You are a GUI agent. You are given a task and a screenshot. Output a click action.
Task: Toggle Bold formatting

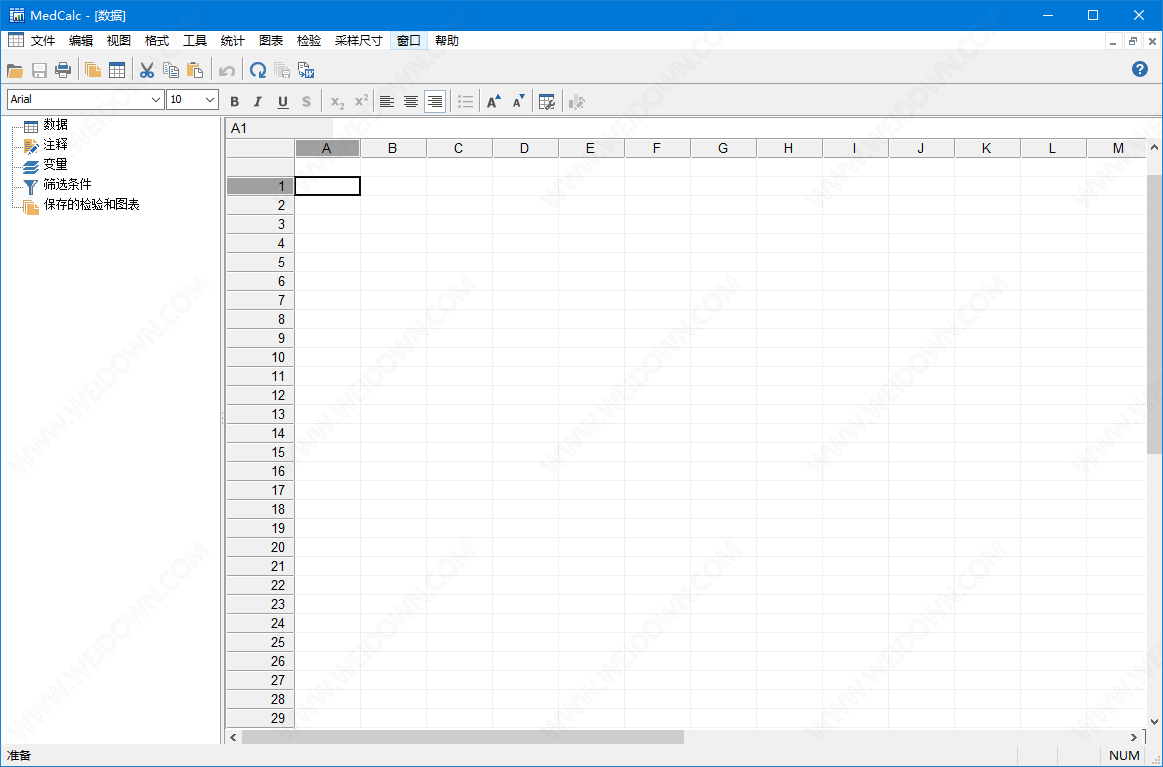(x=234, y=102)
